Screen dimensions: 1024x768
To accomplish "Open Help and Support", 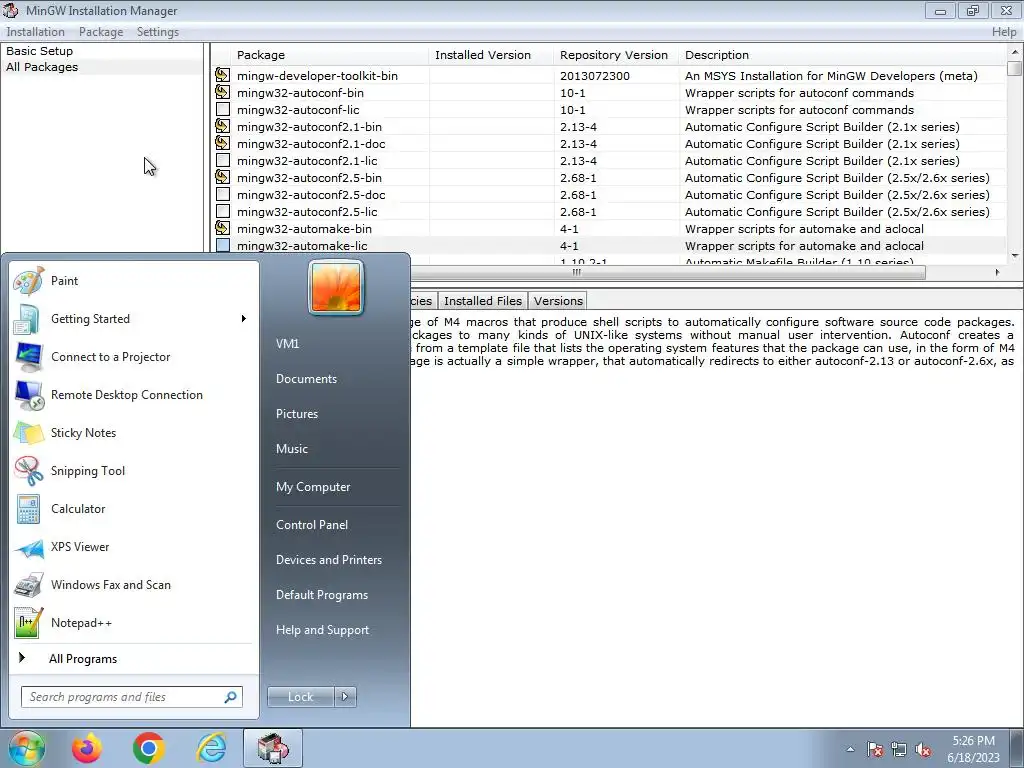I will tap(322, 630).
